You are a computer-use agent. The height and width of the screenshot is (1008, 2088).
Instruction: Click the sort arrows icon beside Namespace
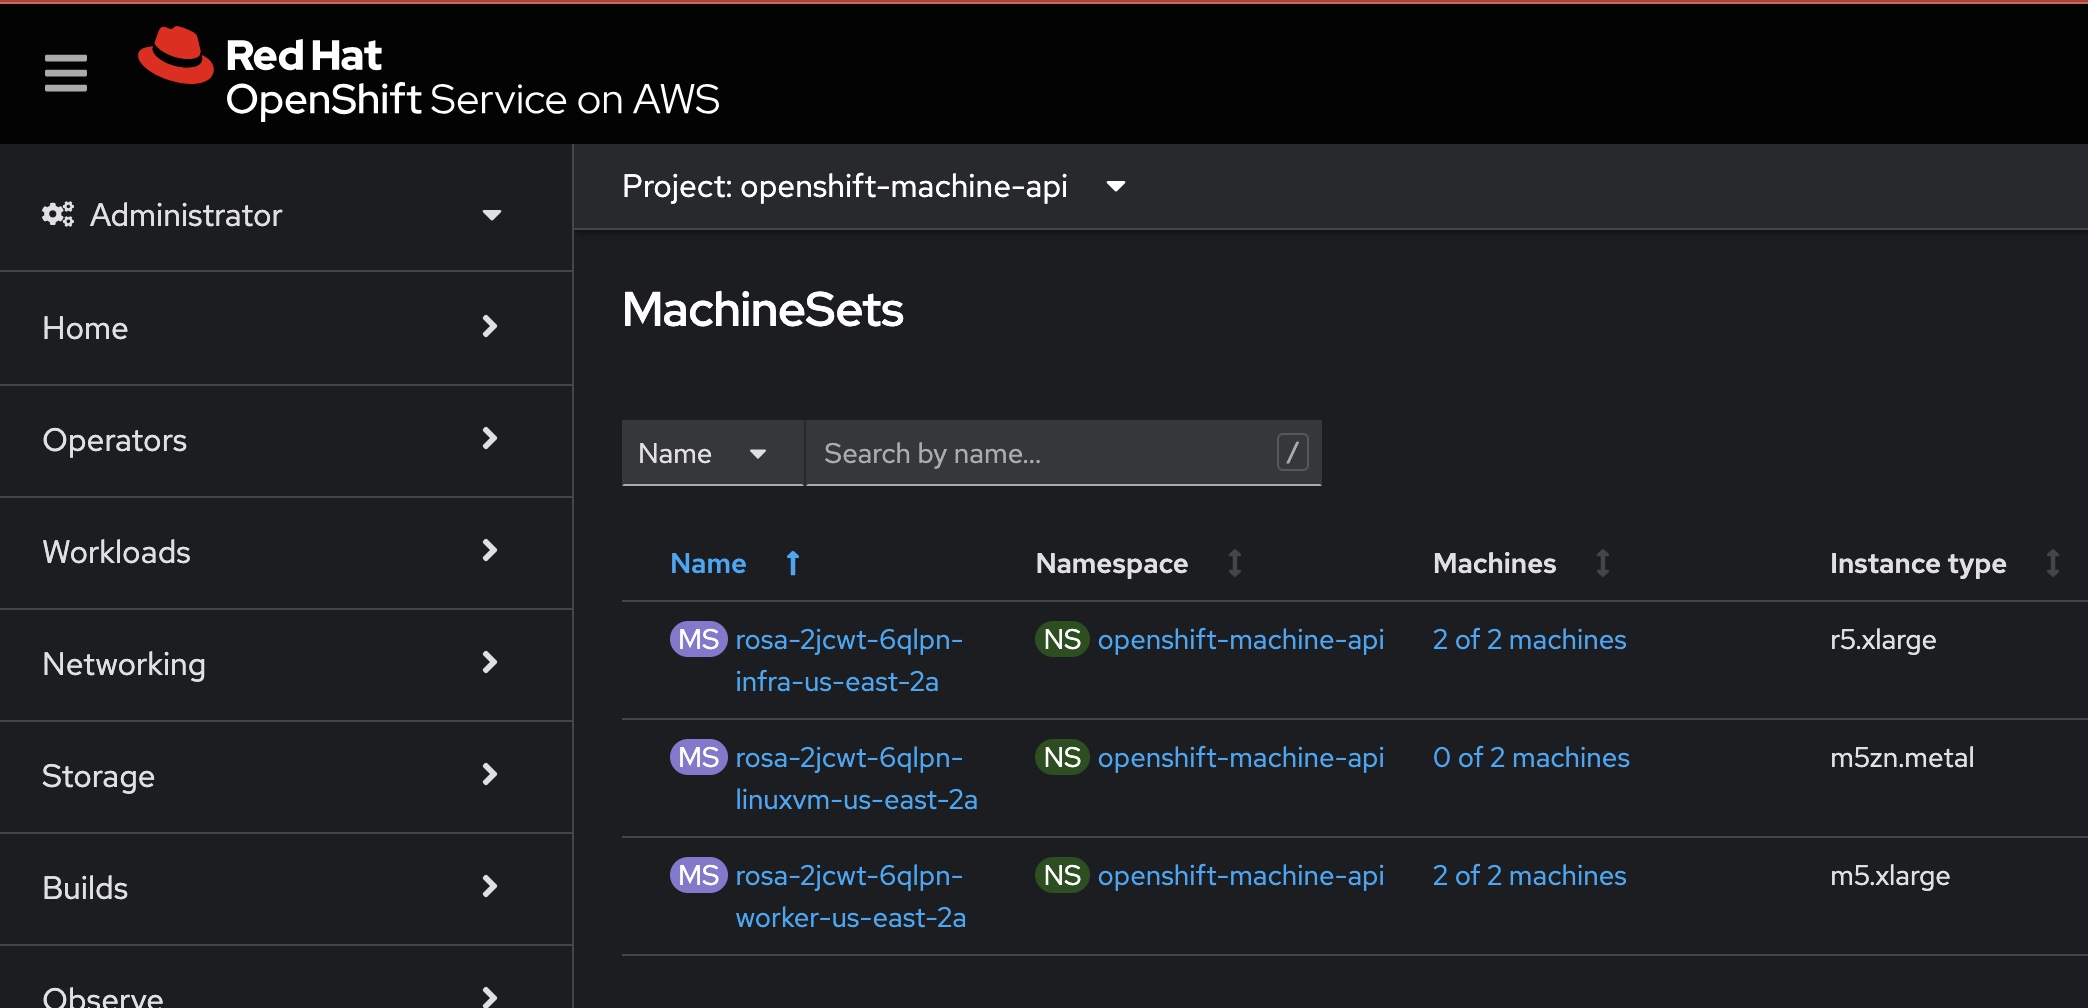pyautogui.click(x=1235, y=563)
